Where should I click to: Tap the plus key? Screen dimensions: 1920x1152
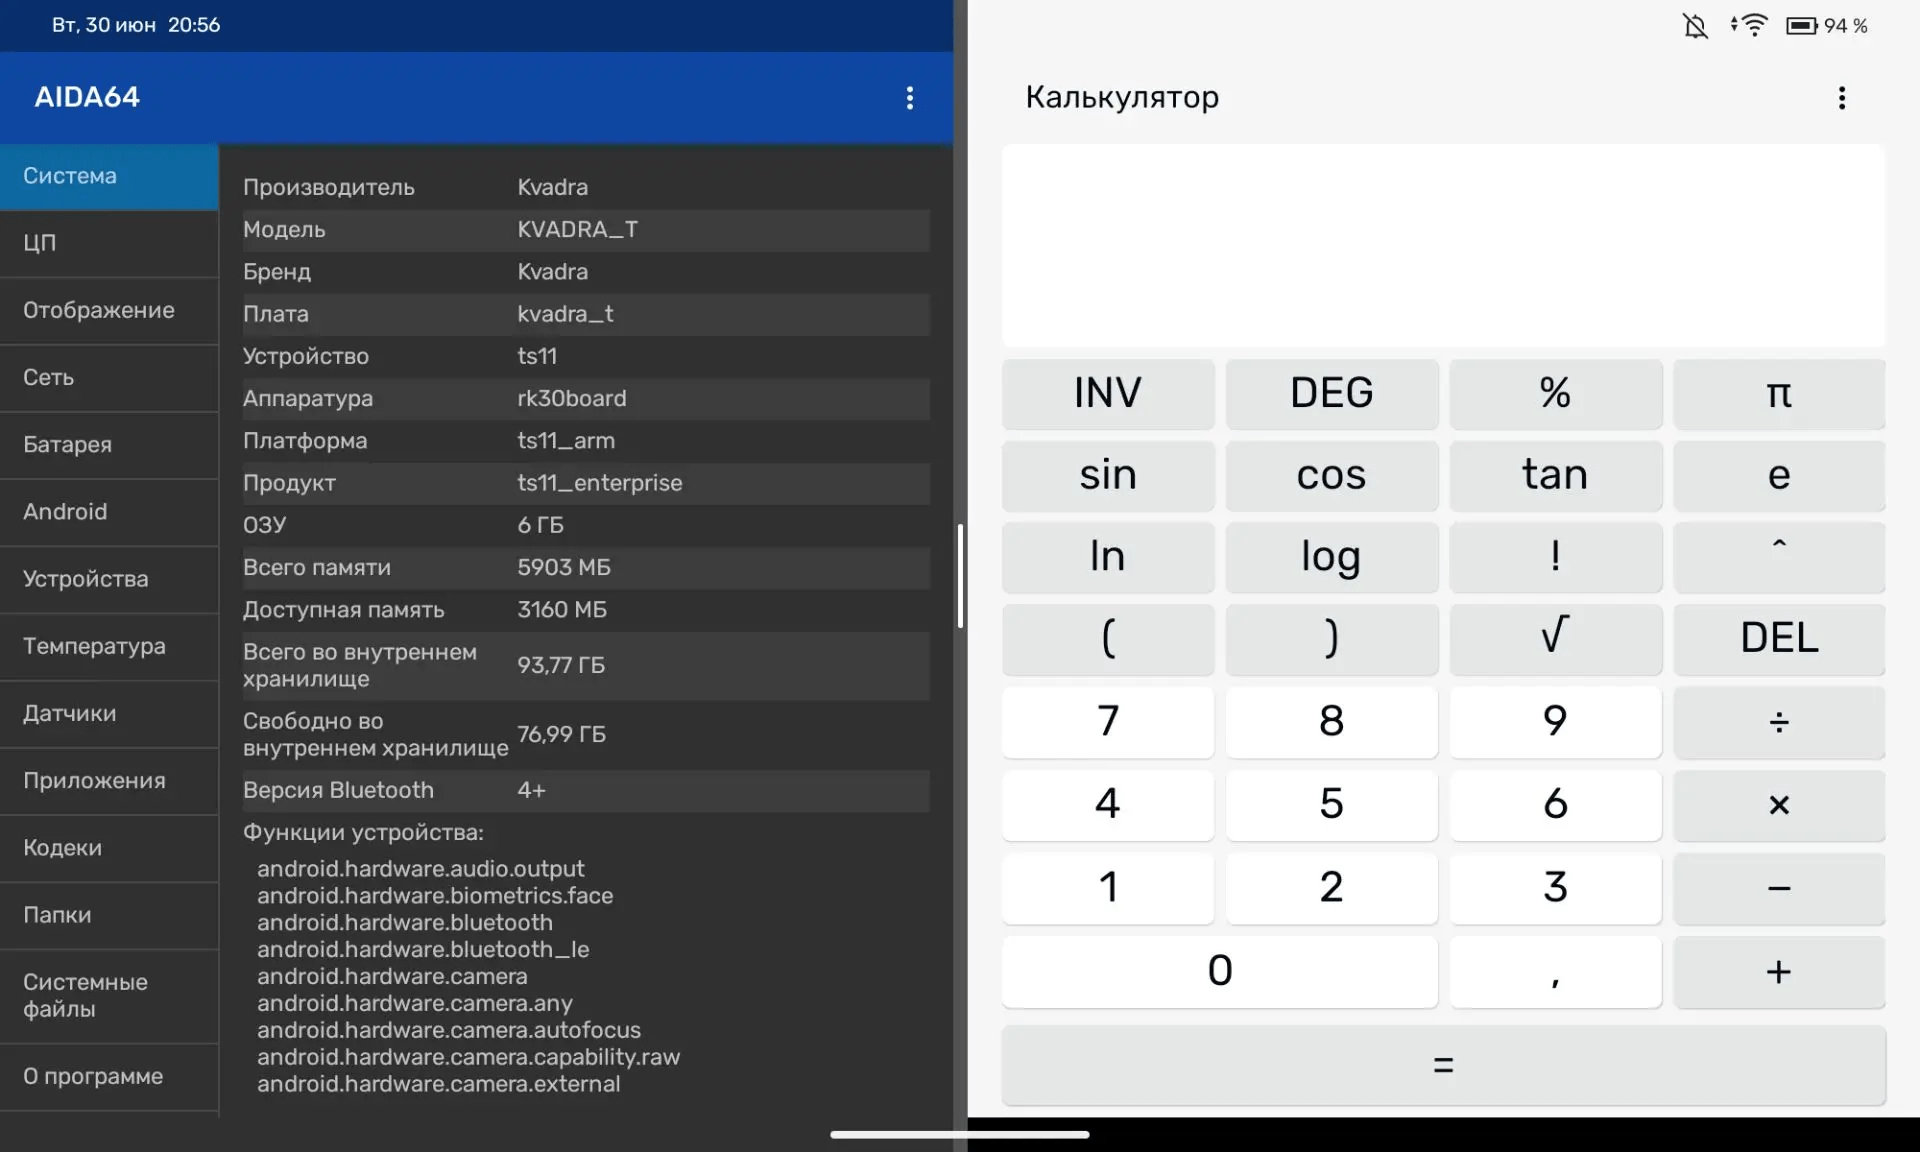click(x=1779, y=971)
